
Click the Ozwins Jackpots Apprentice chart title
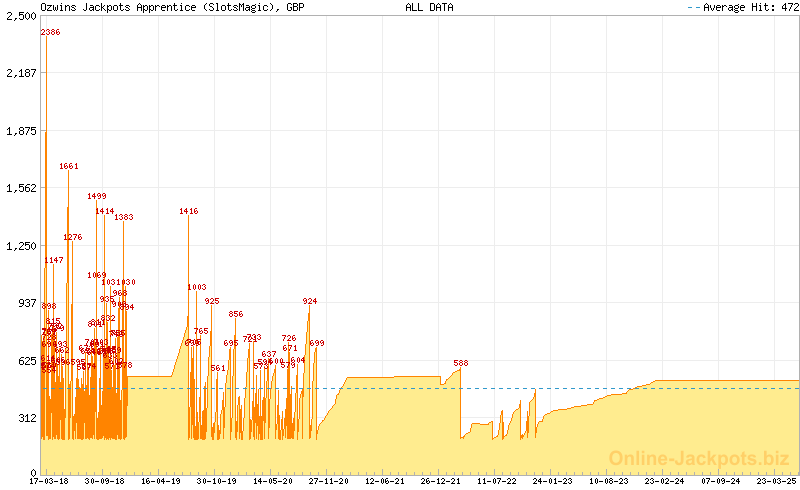click(x=172, y=7)
